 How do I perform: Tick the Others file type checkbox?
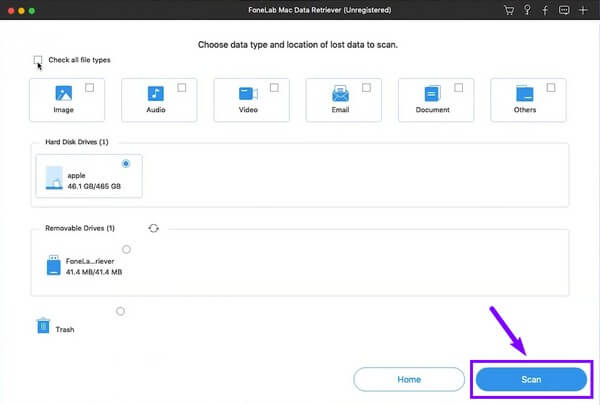[x=551, y=88]
